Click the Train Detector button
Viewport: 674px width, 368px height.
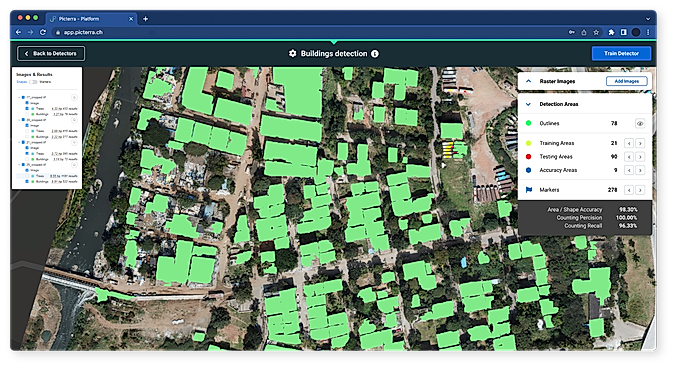(x=621, y=53)
